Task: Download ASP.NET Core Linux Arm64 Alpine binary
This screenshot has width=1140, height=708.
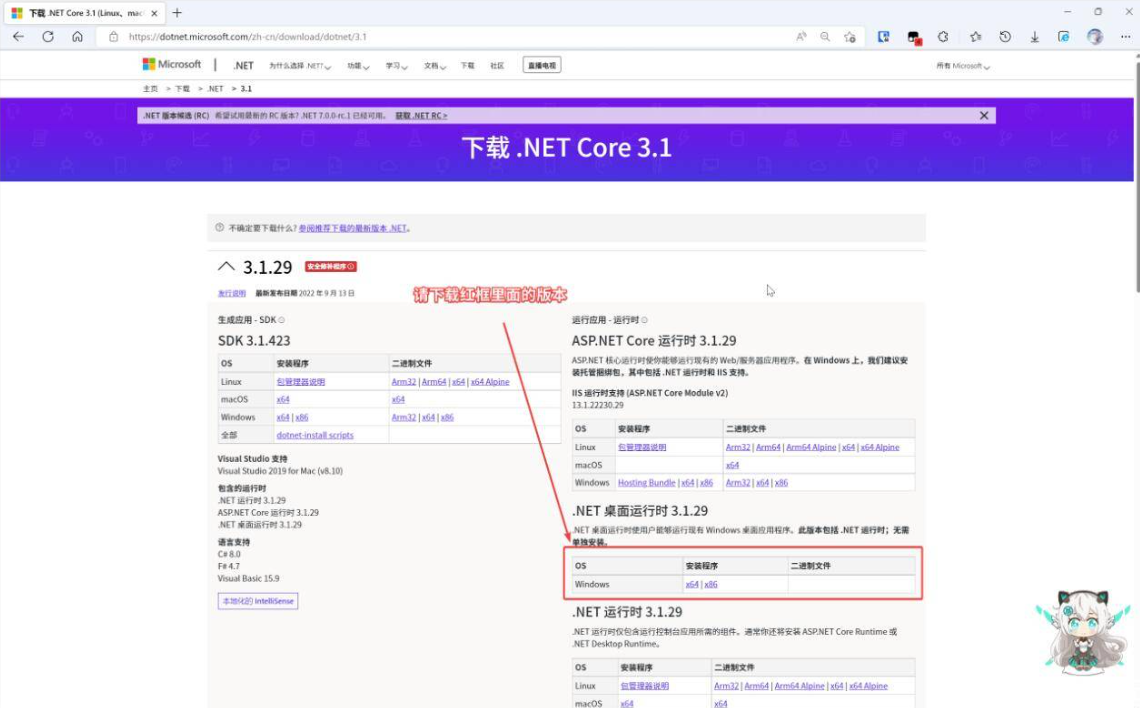Action: (x=811, y=447)
